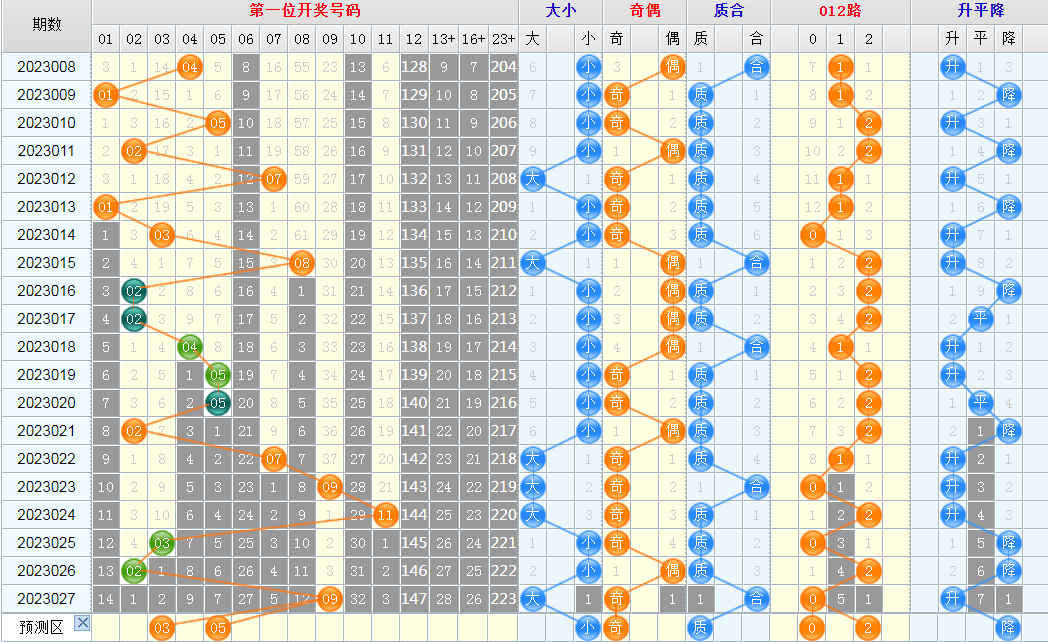The width and height of the screenshot is (1048, 642).
Task: Click the 13+ column header
Action: click(x=444, y=39)
